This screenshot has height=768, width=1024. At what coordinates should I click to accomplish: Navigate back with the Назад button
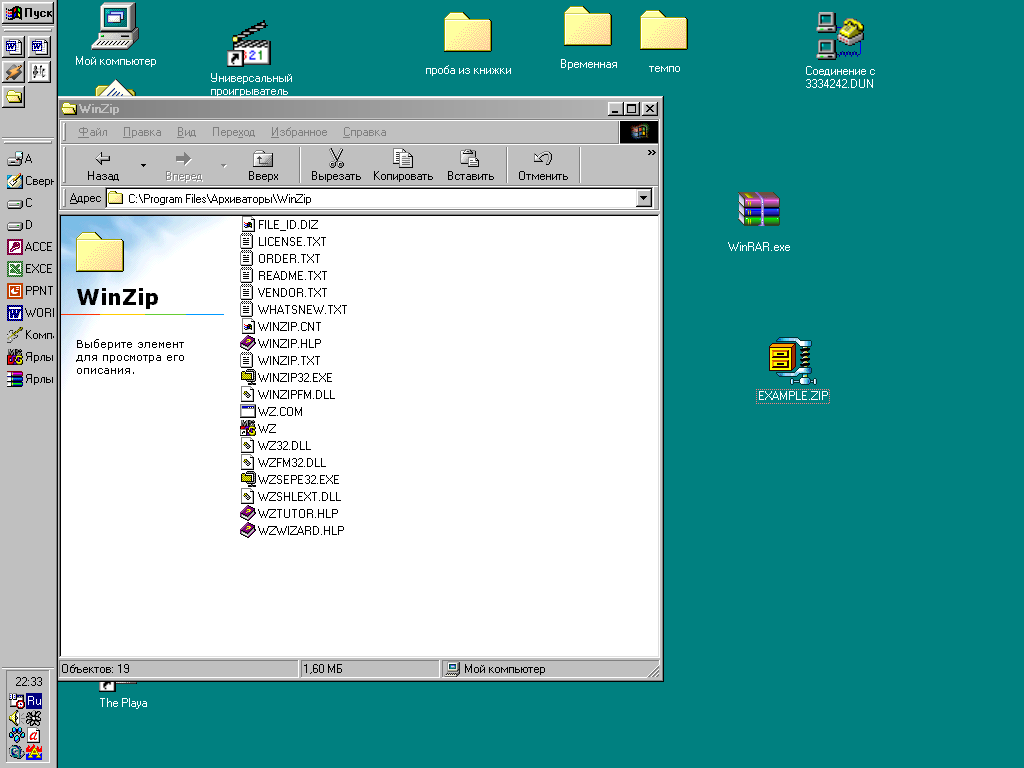[x=103, y=165]
